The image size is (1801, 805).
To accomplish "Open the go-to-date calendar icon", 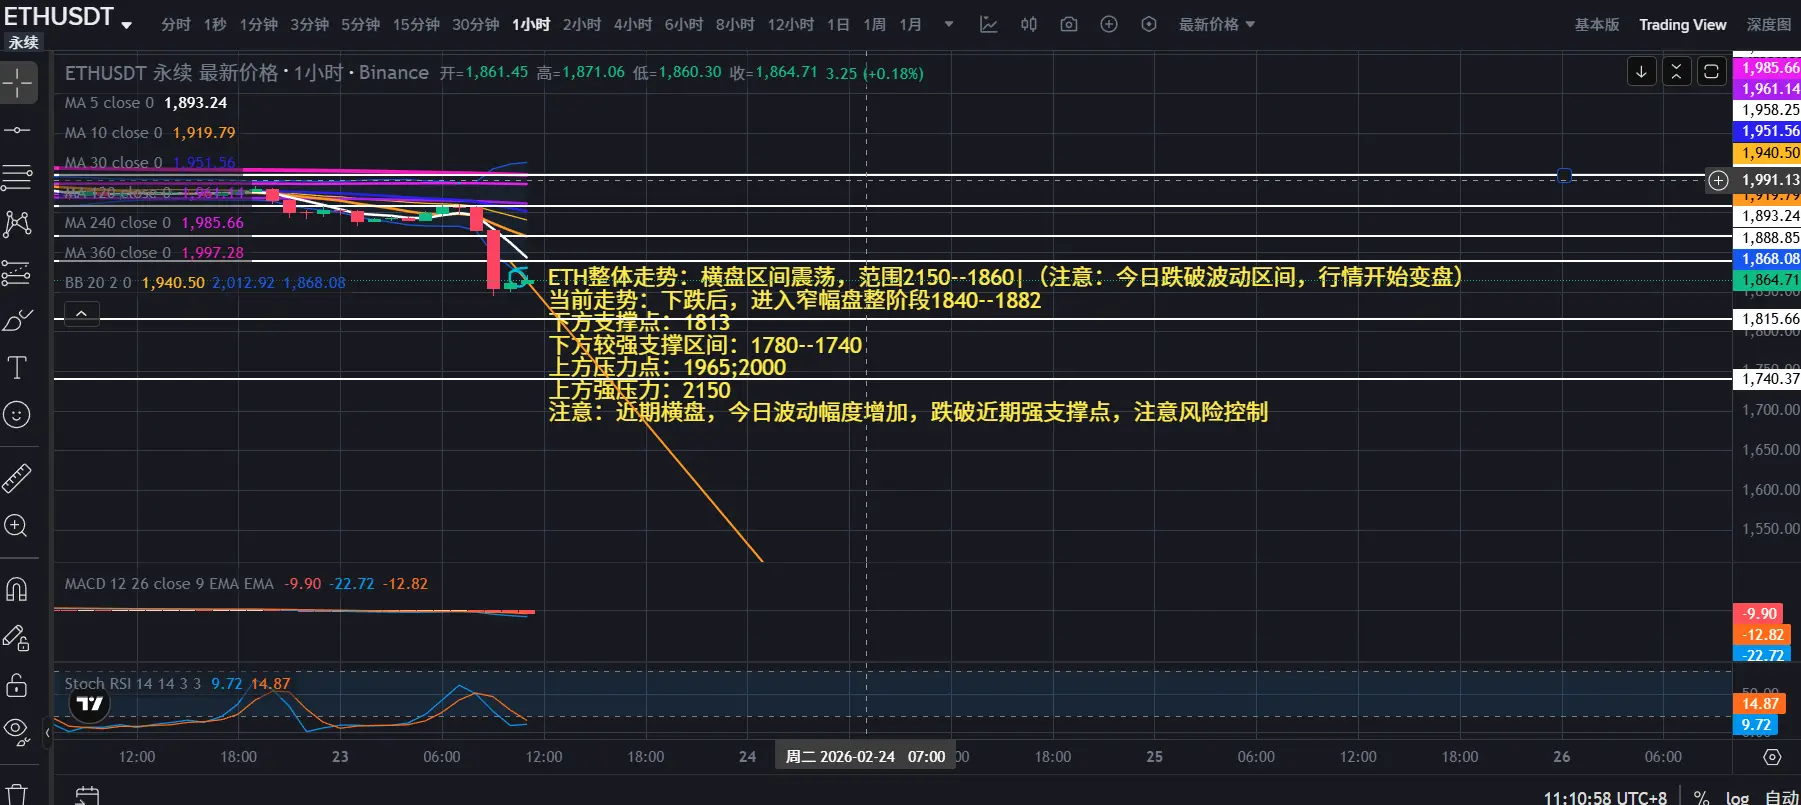I will (88, 795).
